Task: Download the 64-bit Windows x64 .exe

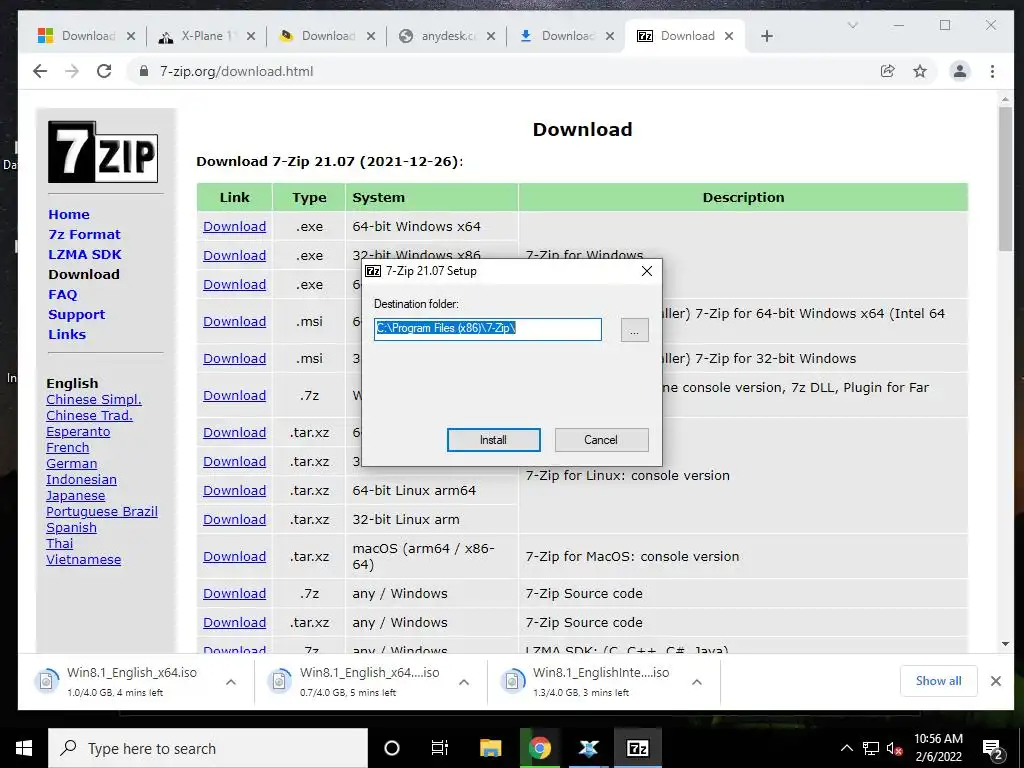Action: coord(234,227)
